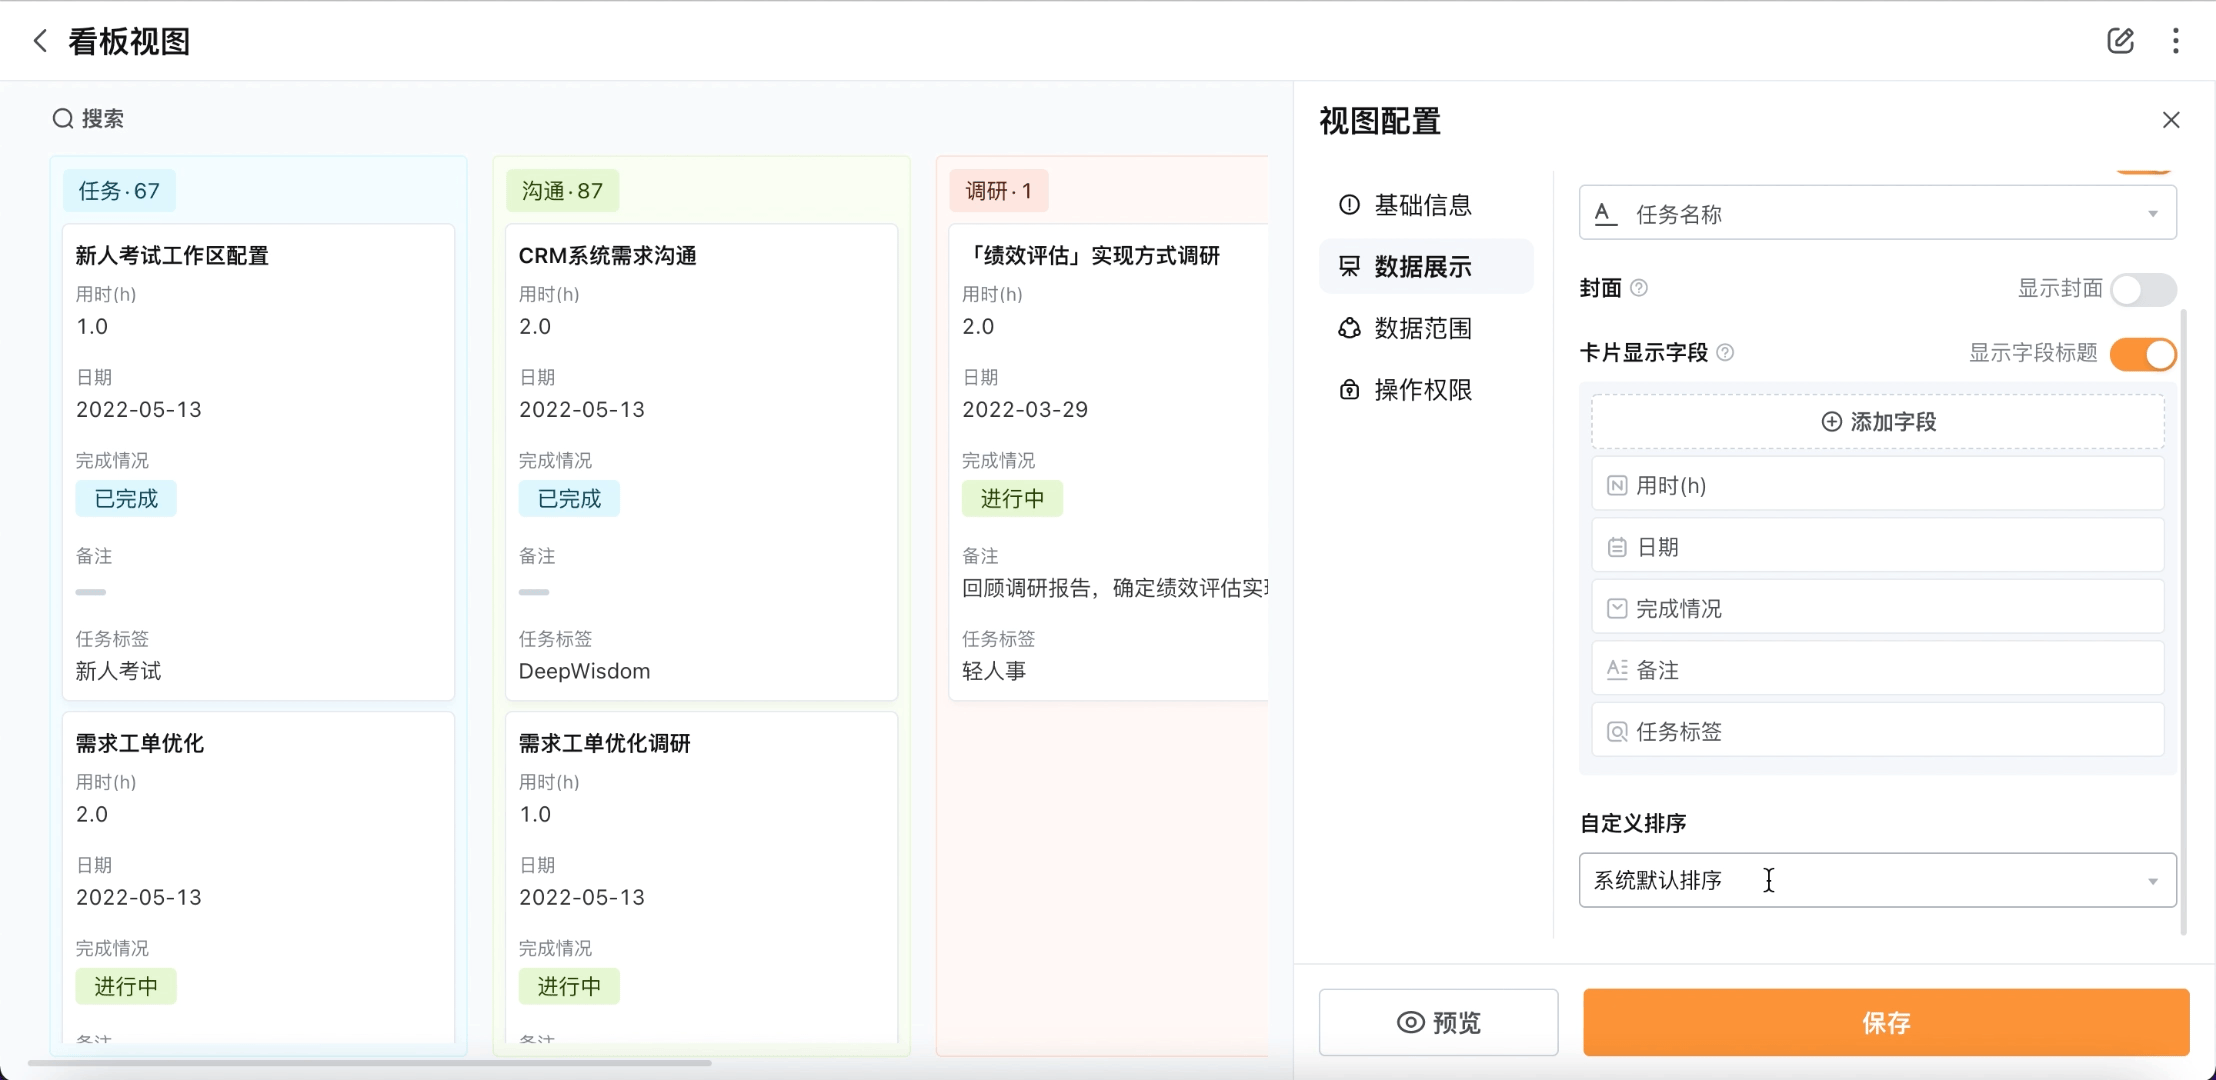2216x1080 pixels.
Task: Click the text-type icon in 任务名称 dropdown
Action: pyautogui.click(x=1606, y=214)
